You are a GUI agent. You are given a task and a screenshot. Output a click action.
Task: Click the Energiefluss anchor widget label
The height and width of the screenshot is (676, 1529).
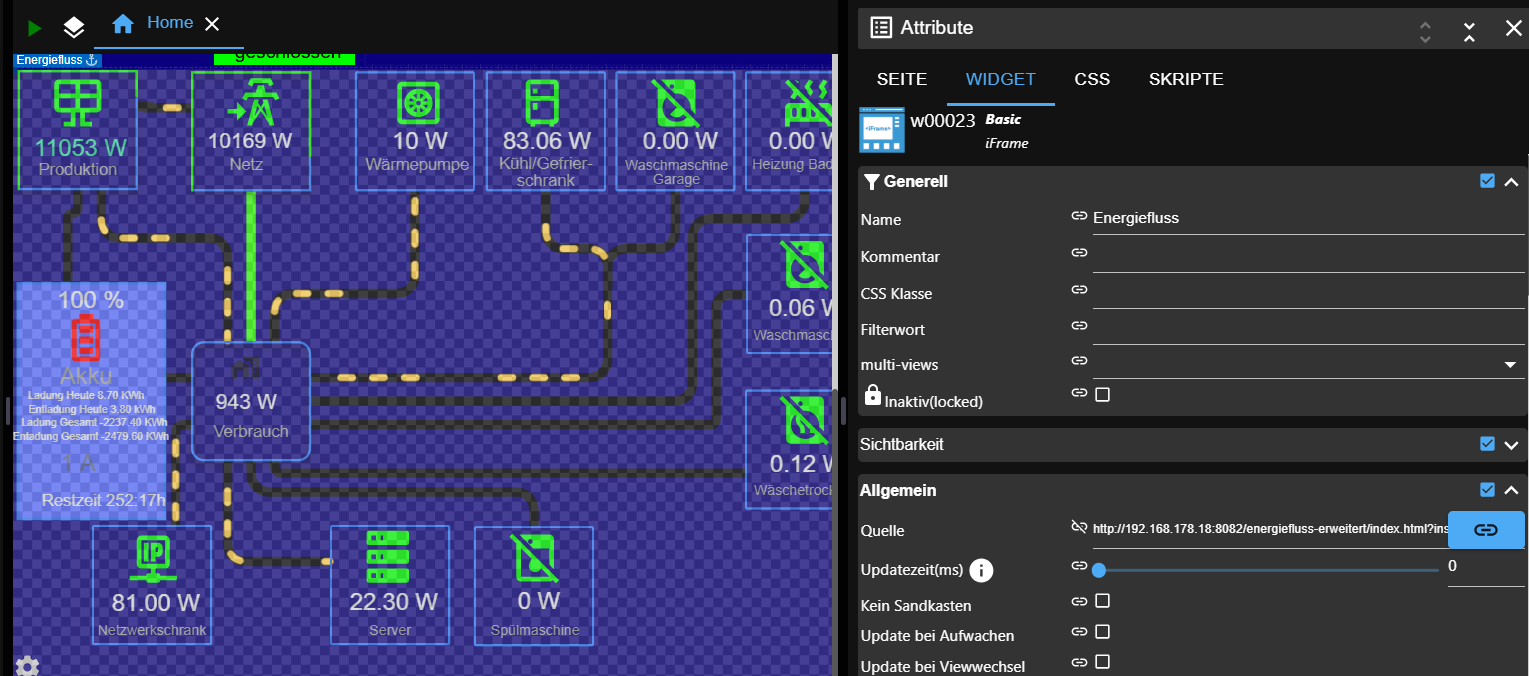pos(58,60)
